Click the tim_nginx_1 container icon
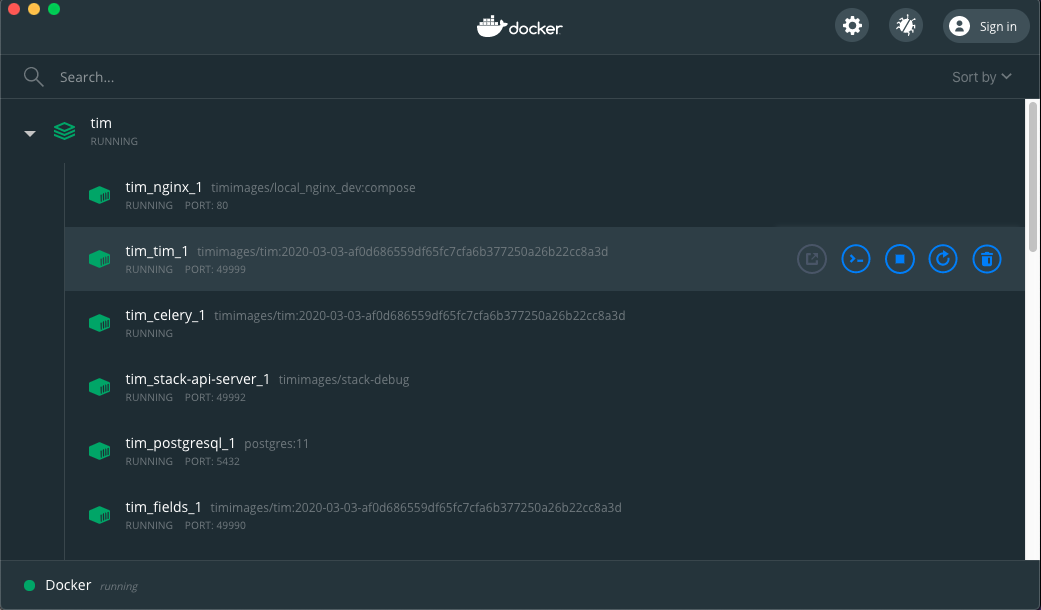 (x=100, y=195)
